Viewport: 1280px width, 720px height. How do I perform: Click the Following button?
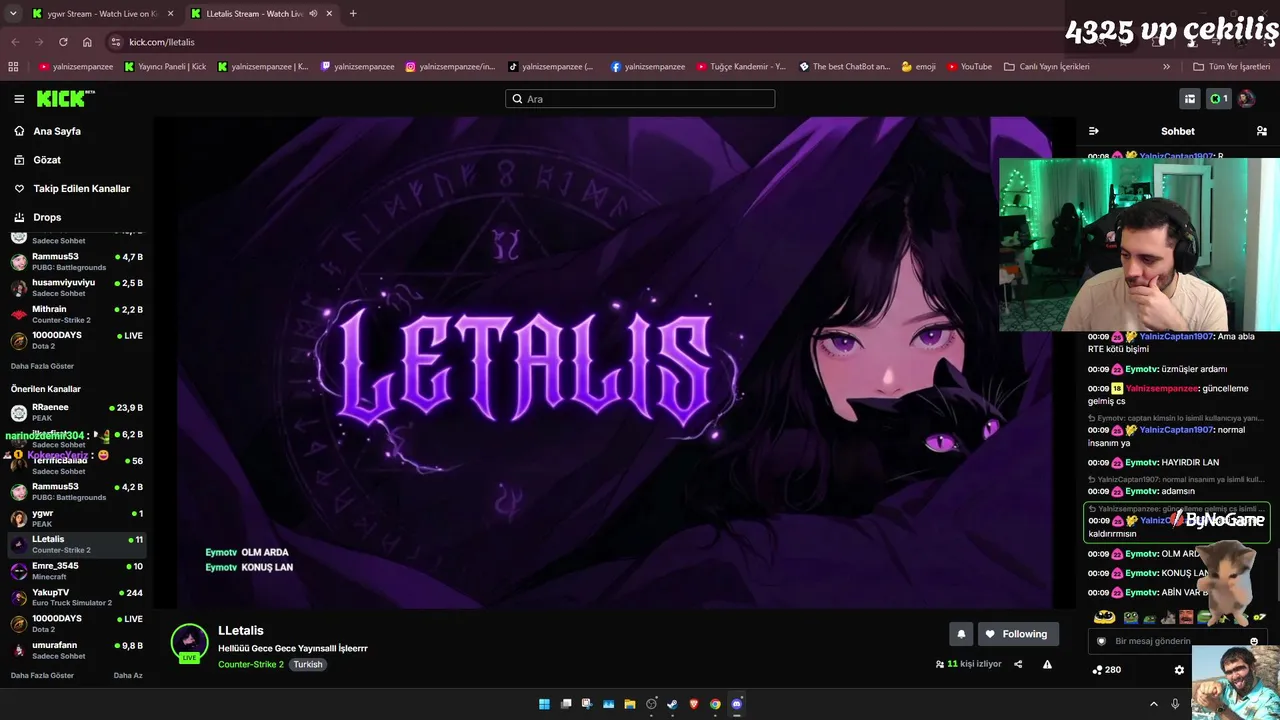tap(1017, 634)
